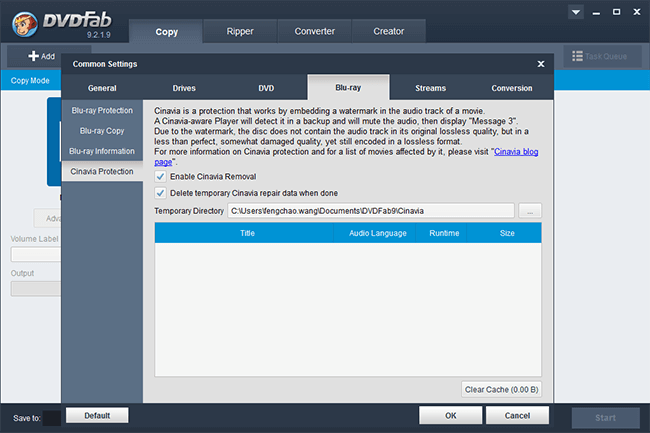This screenshot has height=433, width=650.
Task: Maximize the DVDFab main window
Action: 616,12
